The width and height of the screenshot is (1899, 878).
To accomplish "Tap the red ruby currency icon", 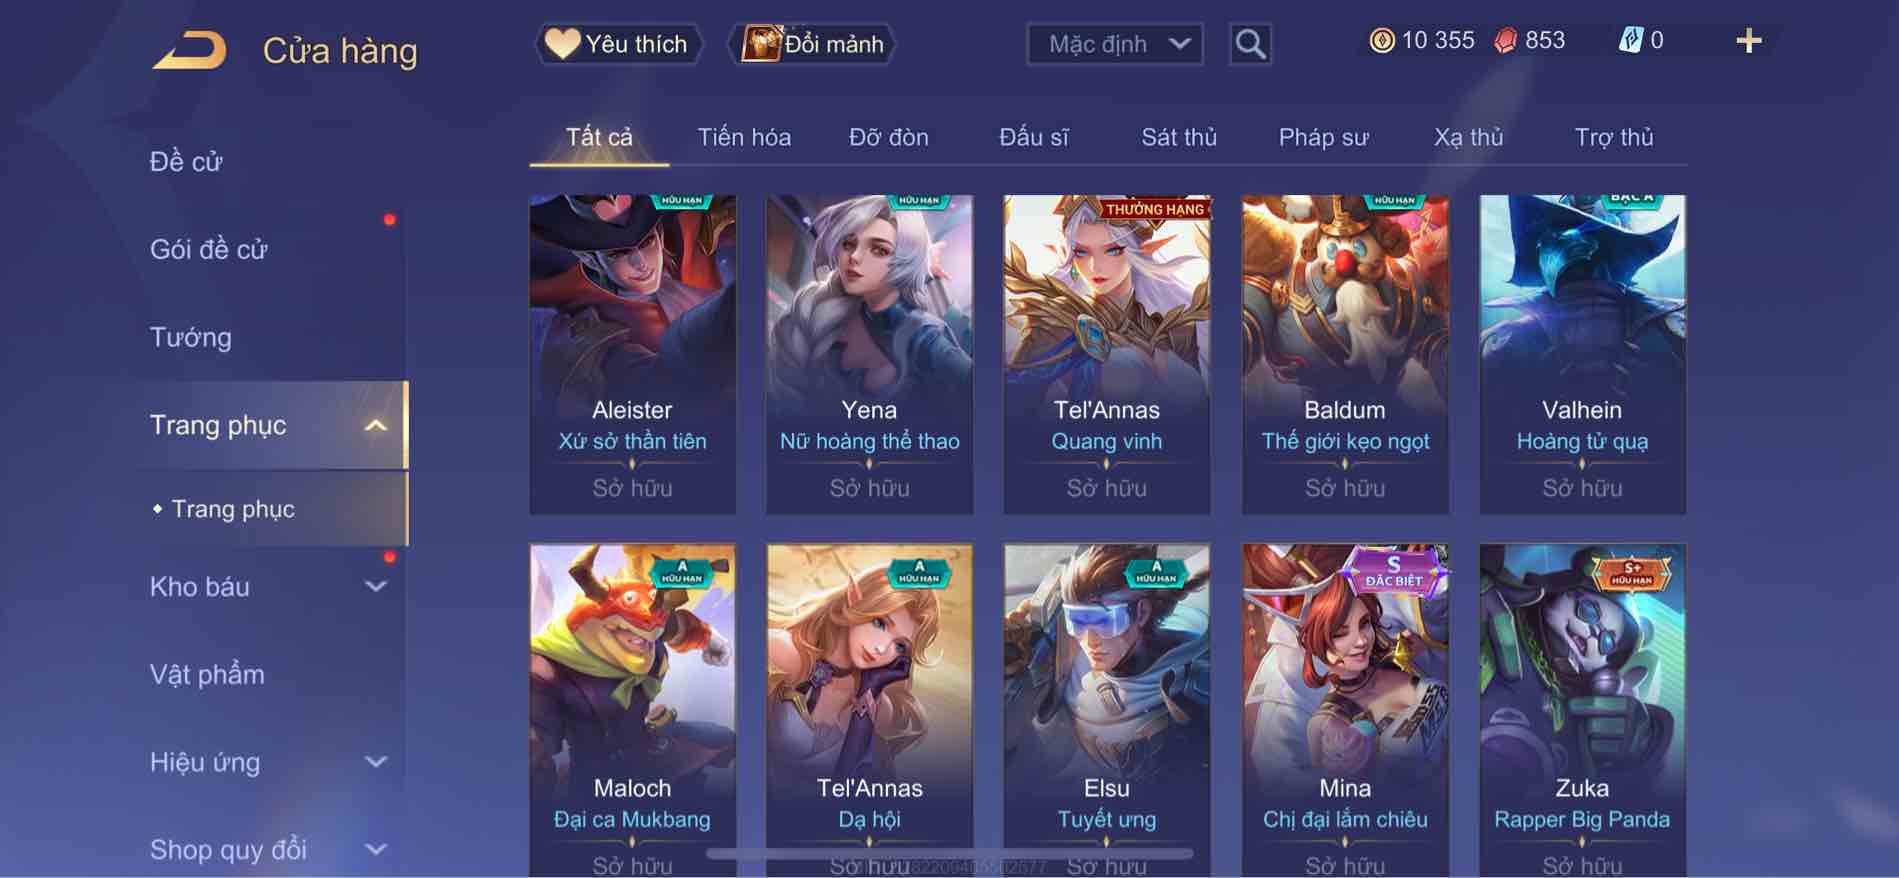I will [1505, 41].
